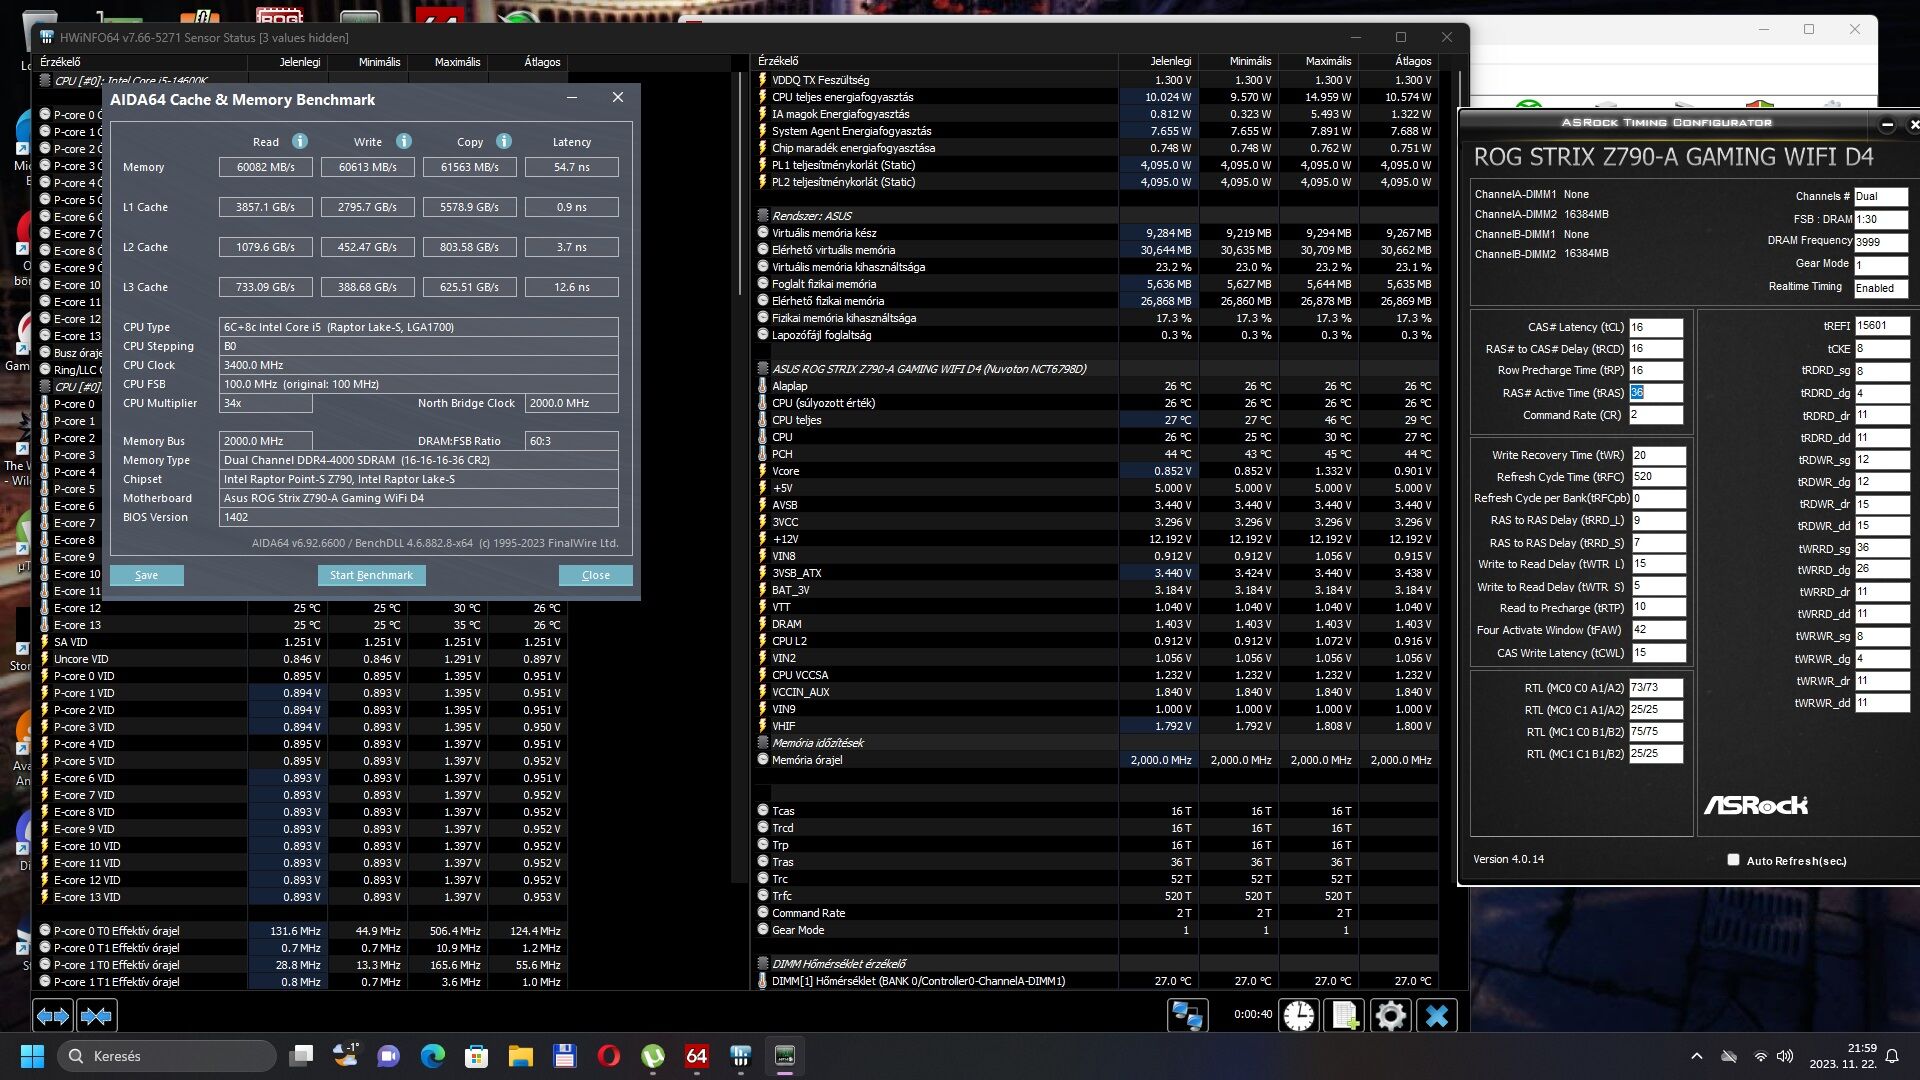Screen dimensions: 1920x1080
Task: Start logging with the log file icon
Action: [x=1344, y=1015]
